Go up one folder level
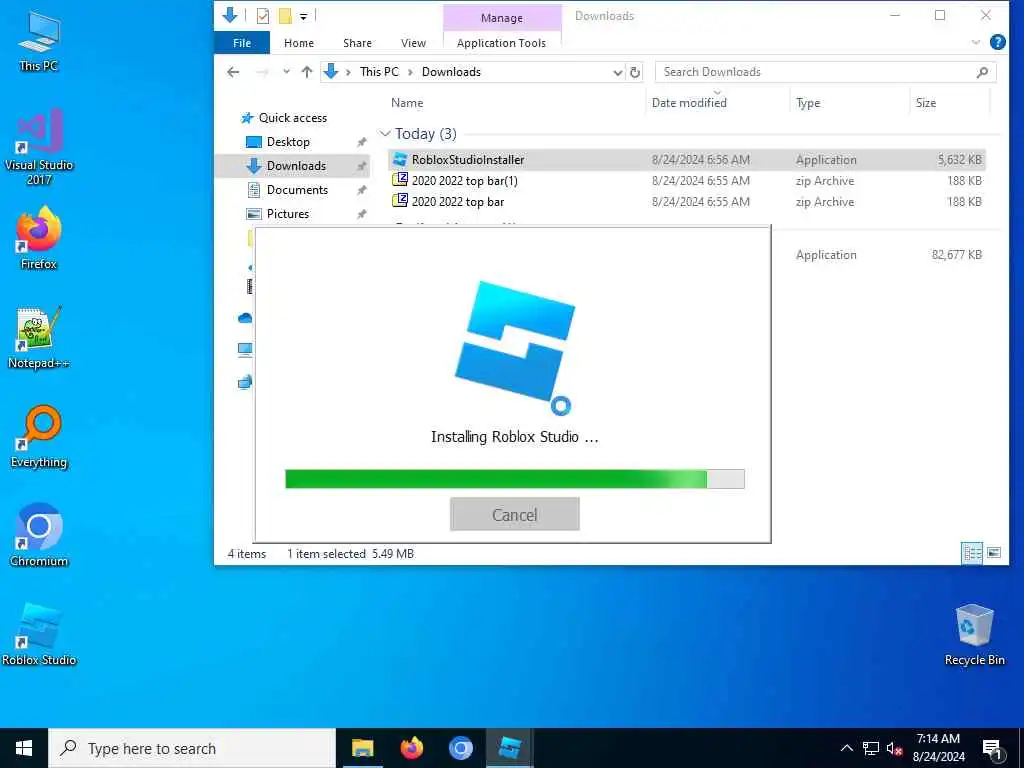This screenshot has height=768, width=1024. point(307,72)
